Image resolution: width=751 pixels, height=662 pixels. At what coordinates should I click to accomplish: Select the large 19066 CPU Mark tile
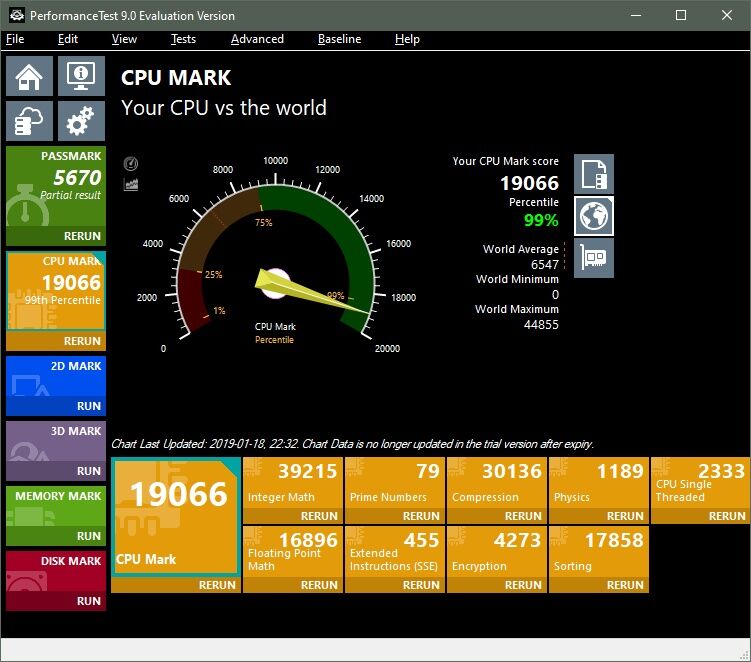point(176,516)
